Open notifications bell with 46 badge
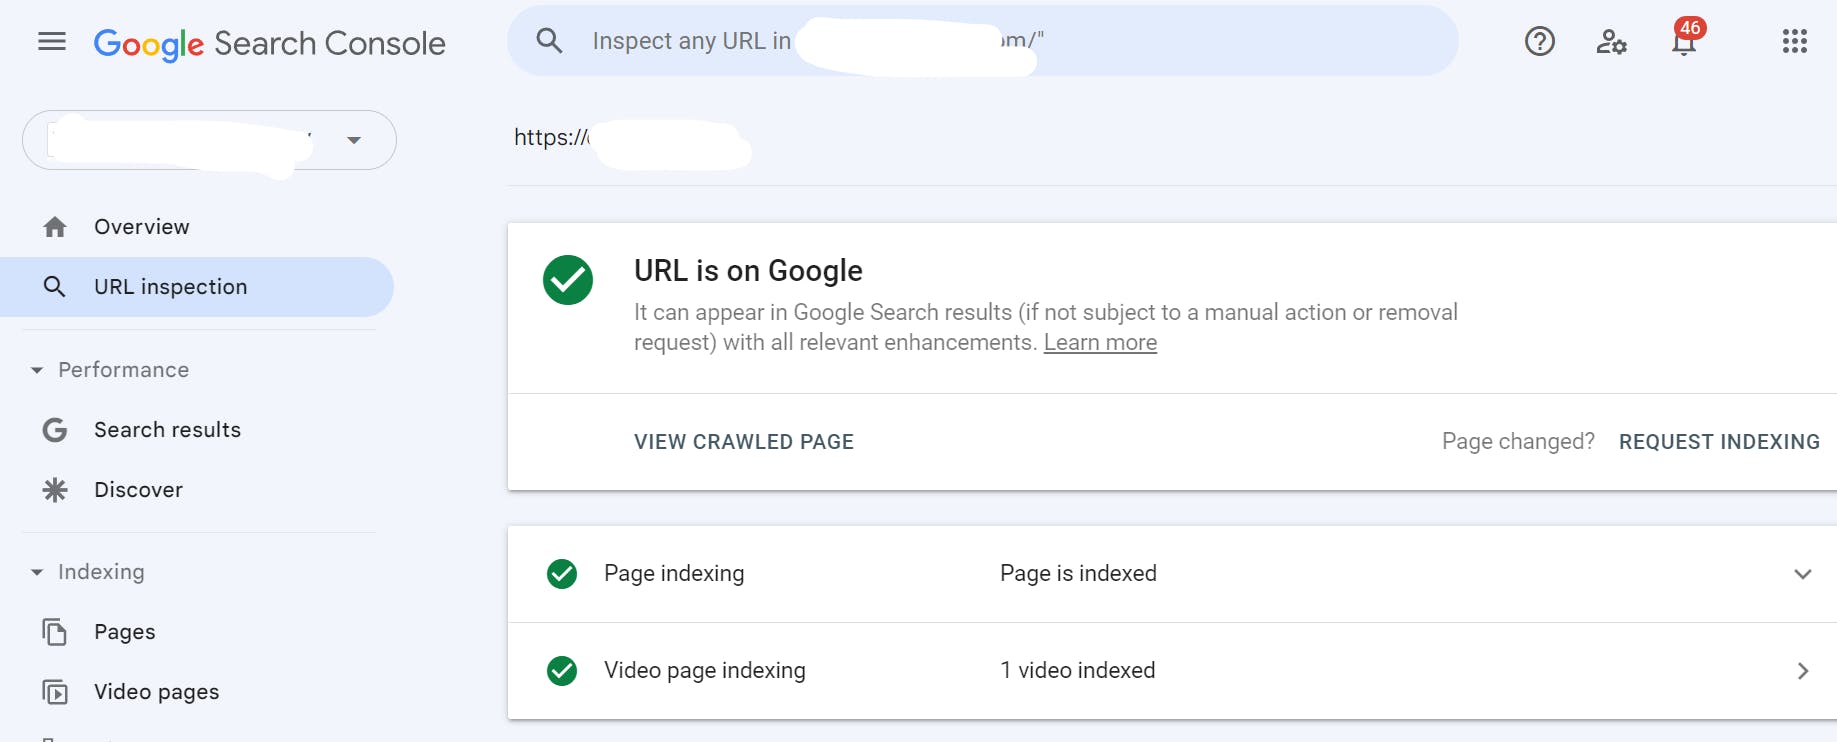 click(1686, 39)
